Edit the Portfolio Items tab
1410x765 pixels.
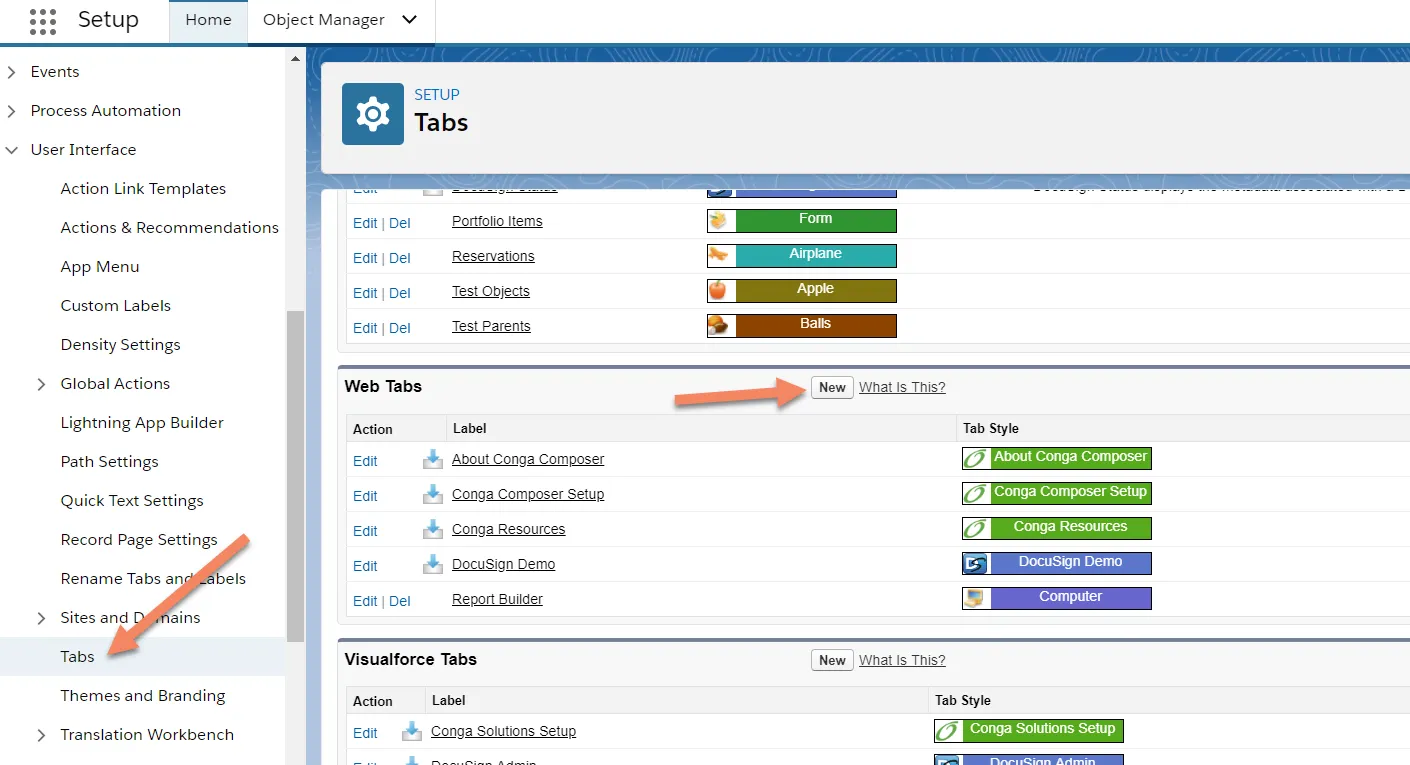(x=365, y=223)
